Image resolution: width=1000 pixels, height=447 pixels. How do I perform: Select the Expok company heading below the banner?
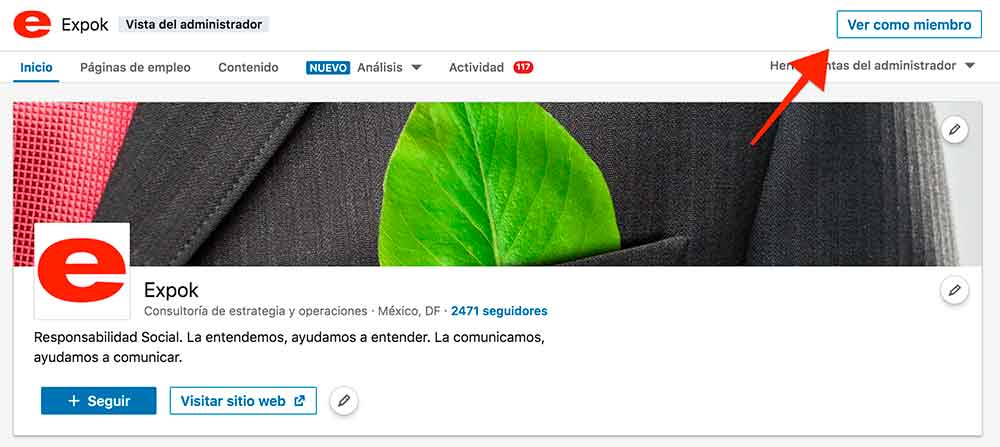click(171, 290)
